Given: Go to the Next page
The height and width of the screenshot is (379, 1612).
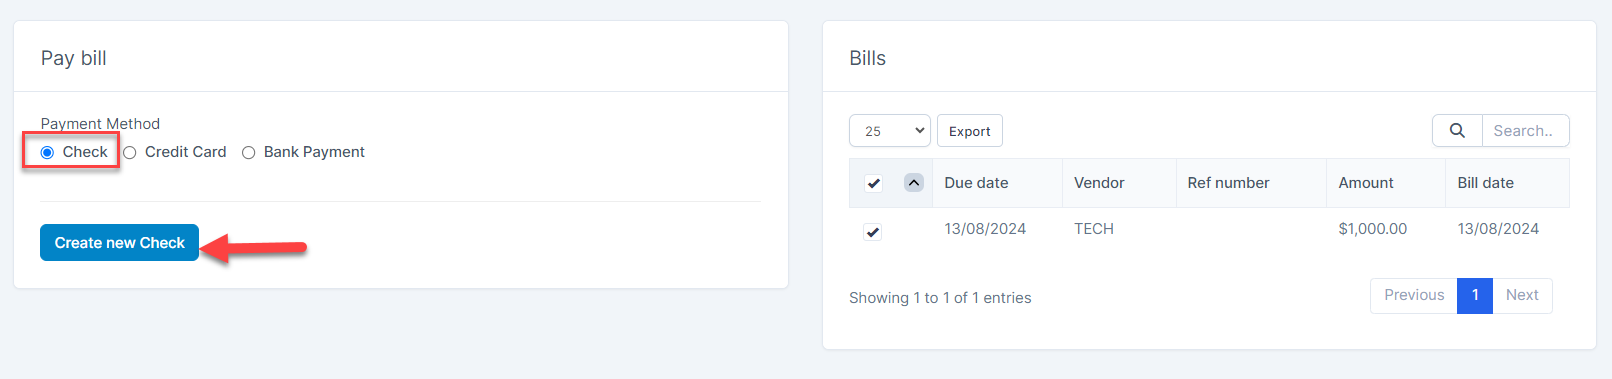Looking at the screenshot, I should pyautogui.click(x=1522, y=295).
